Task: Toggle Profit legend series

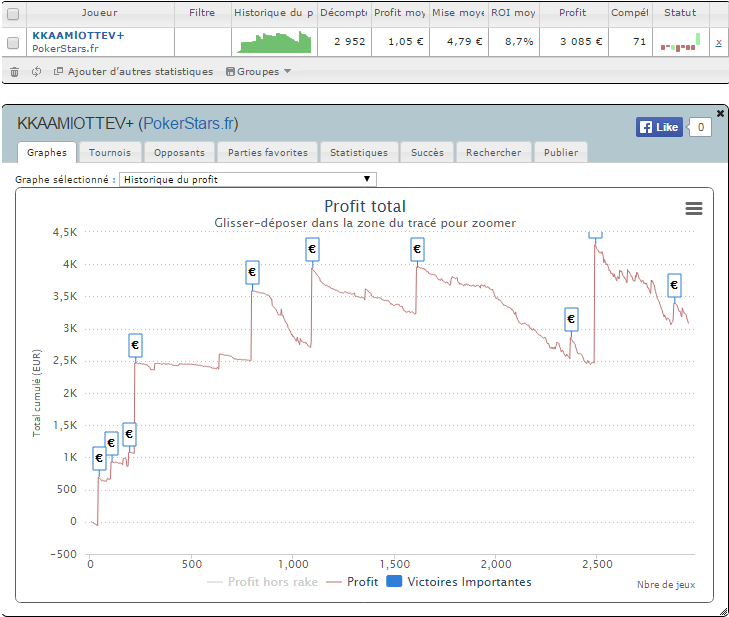Action: pyautogui.click(x=352, y=582)
